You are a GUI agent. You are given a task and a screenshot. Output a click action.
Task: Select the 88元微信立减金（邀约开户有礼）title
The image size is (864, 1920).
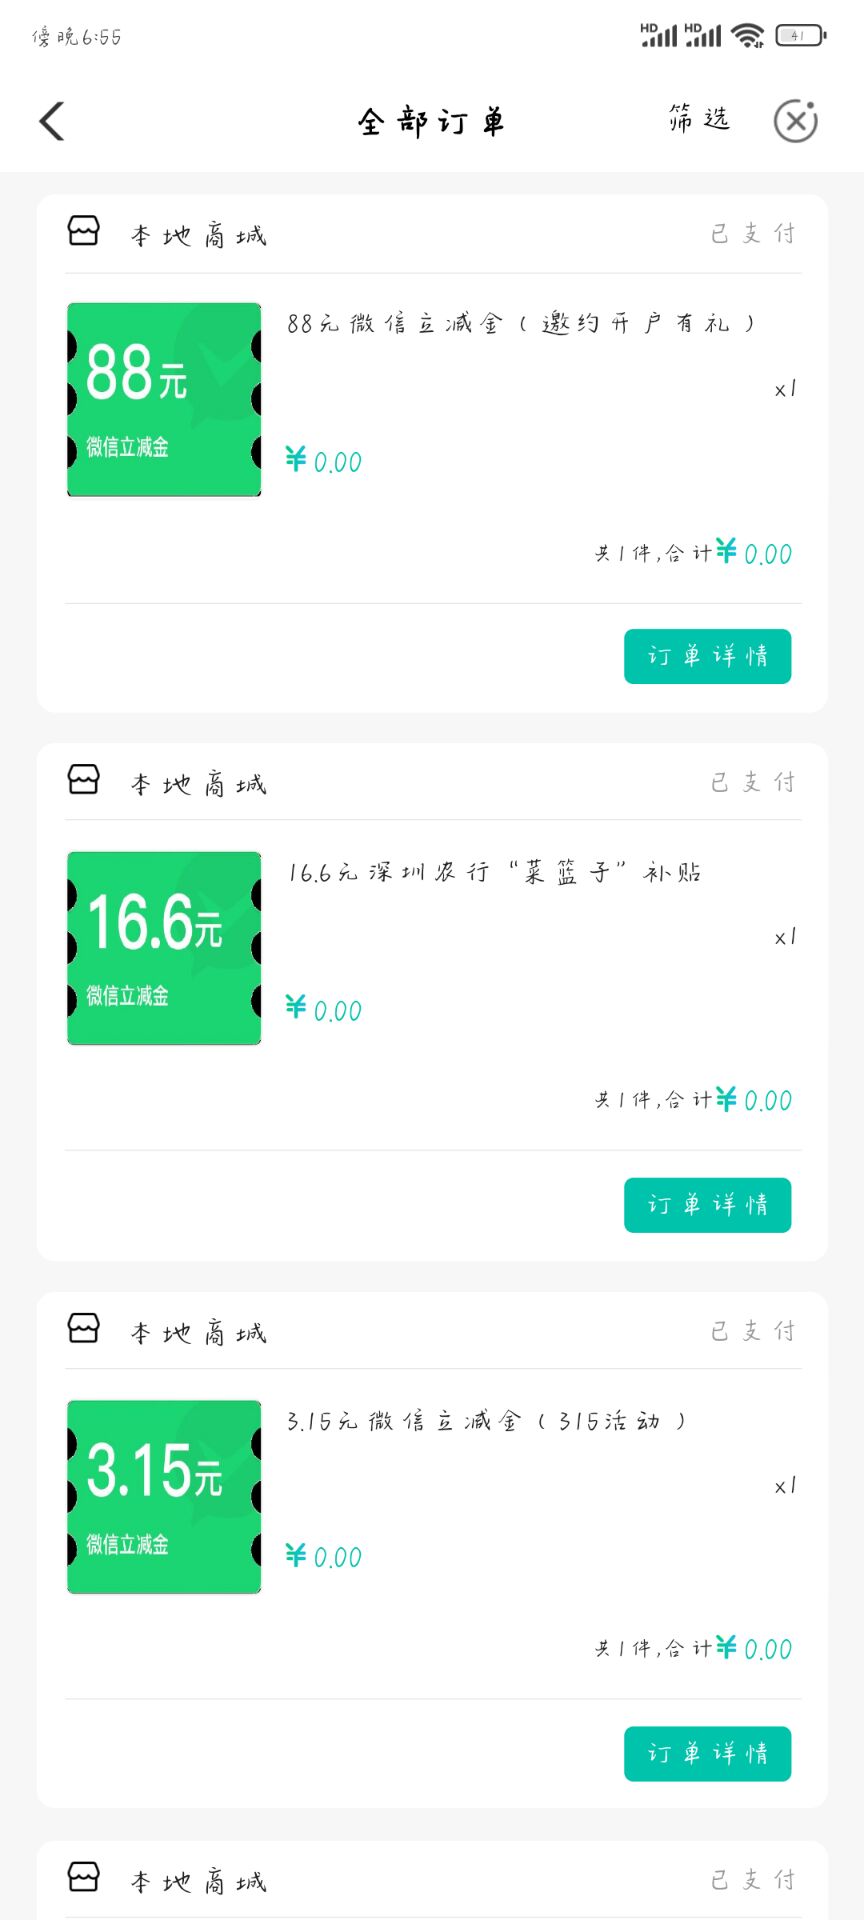pos(521,323)
